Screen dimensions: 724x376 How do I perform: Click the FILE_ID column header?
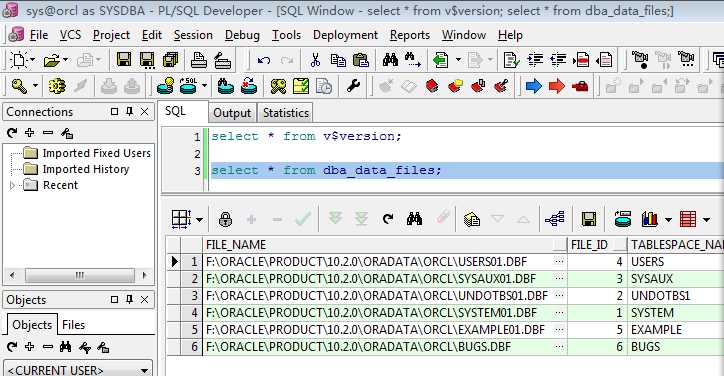[x=597, y=244]
